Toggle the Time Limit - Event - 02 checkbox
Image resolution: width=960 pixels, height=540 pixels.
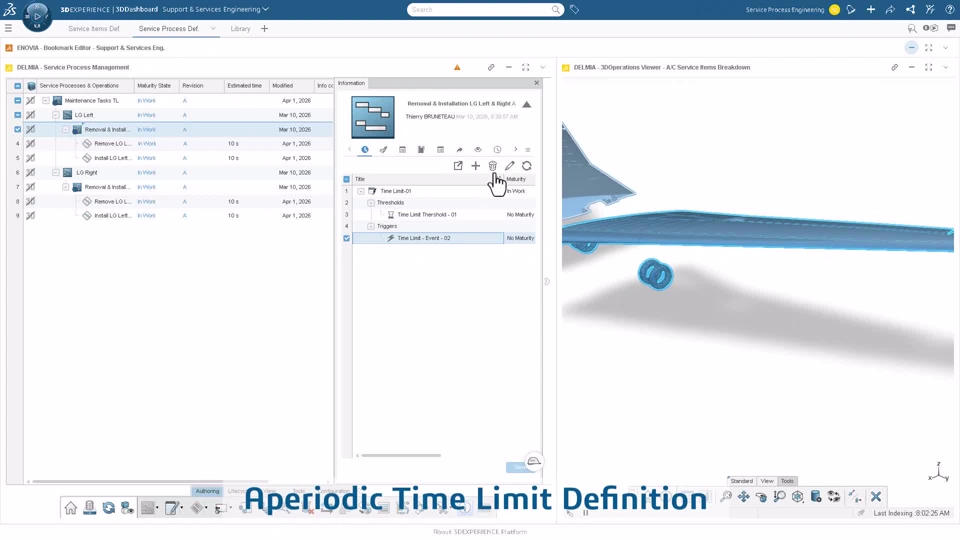(x=347, y=238)
